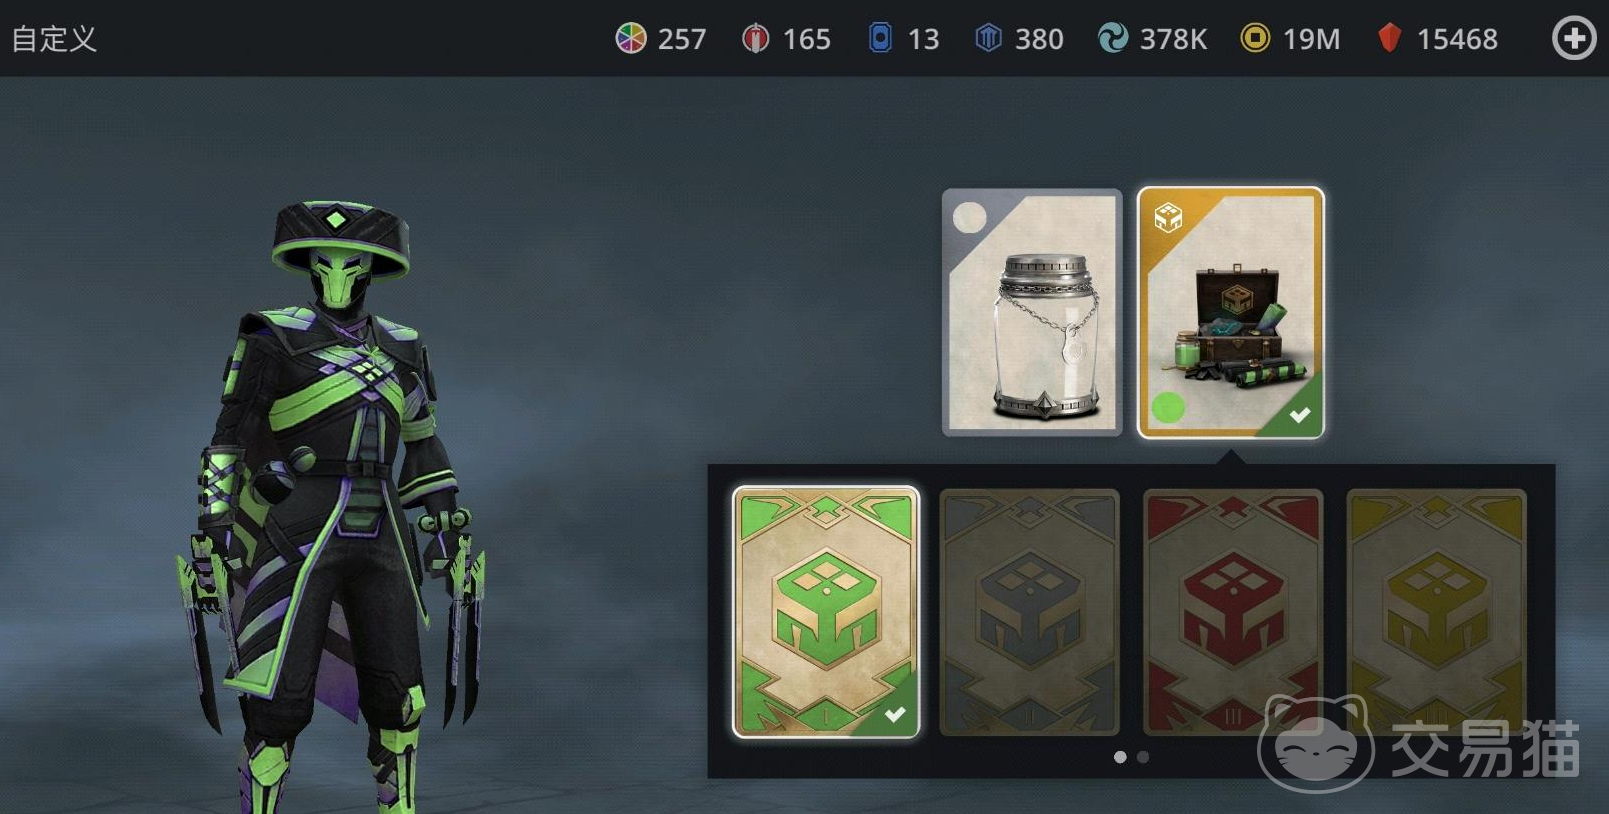The image size is (1609, 814).
Task: Click the green color dot on chest card
Action: [x=1168, y=407]
